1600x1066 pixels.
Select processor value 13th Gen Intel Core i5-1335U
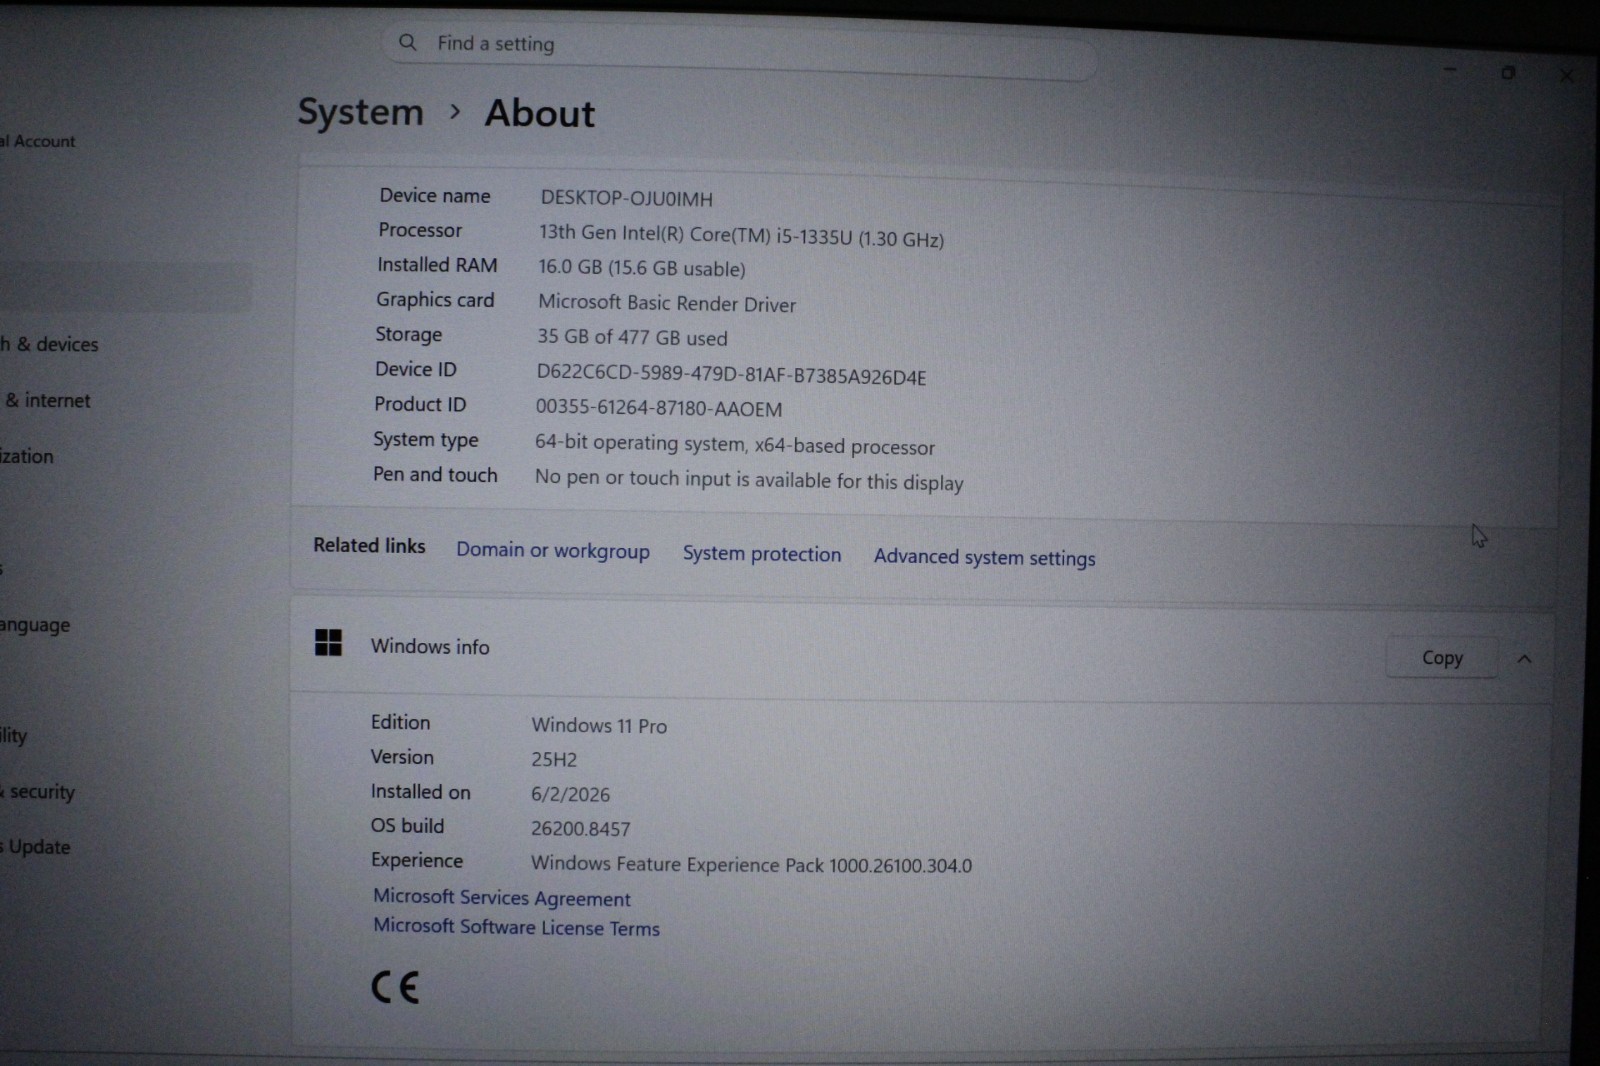(x=741, y=236)
